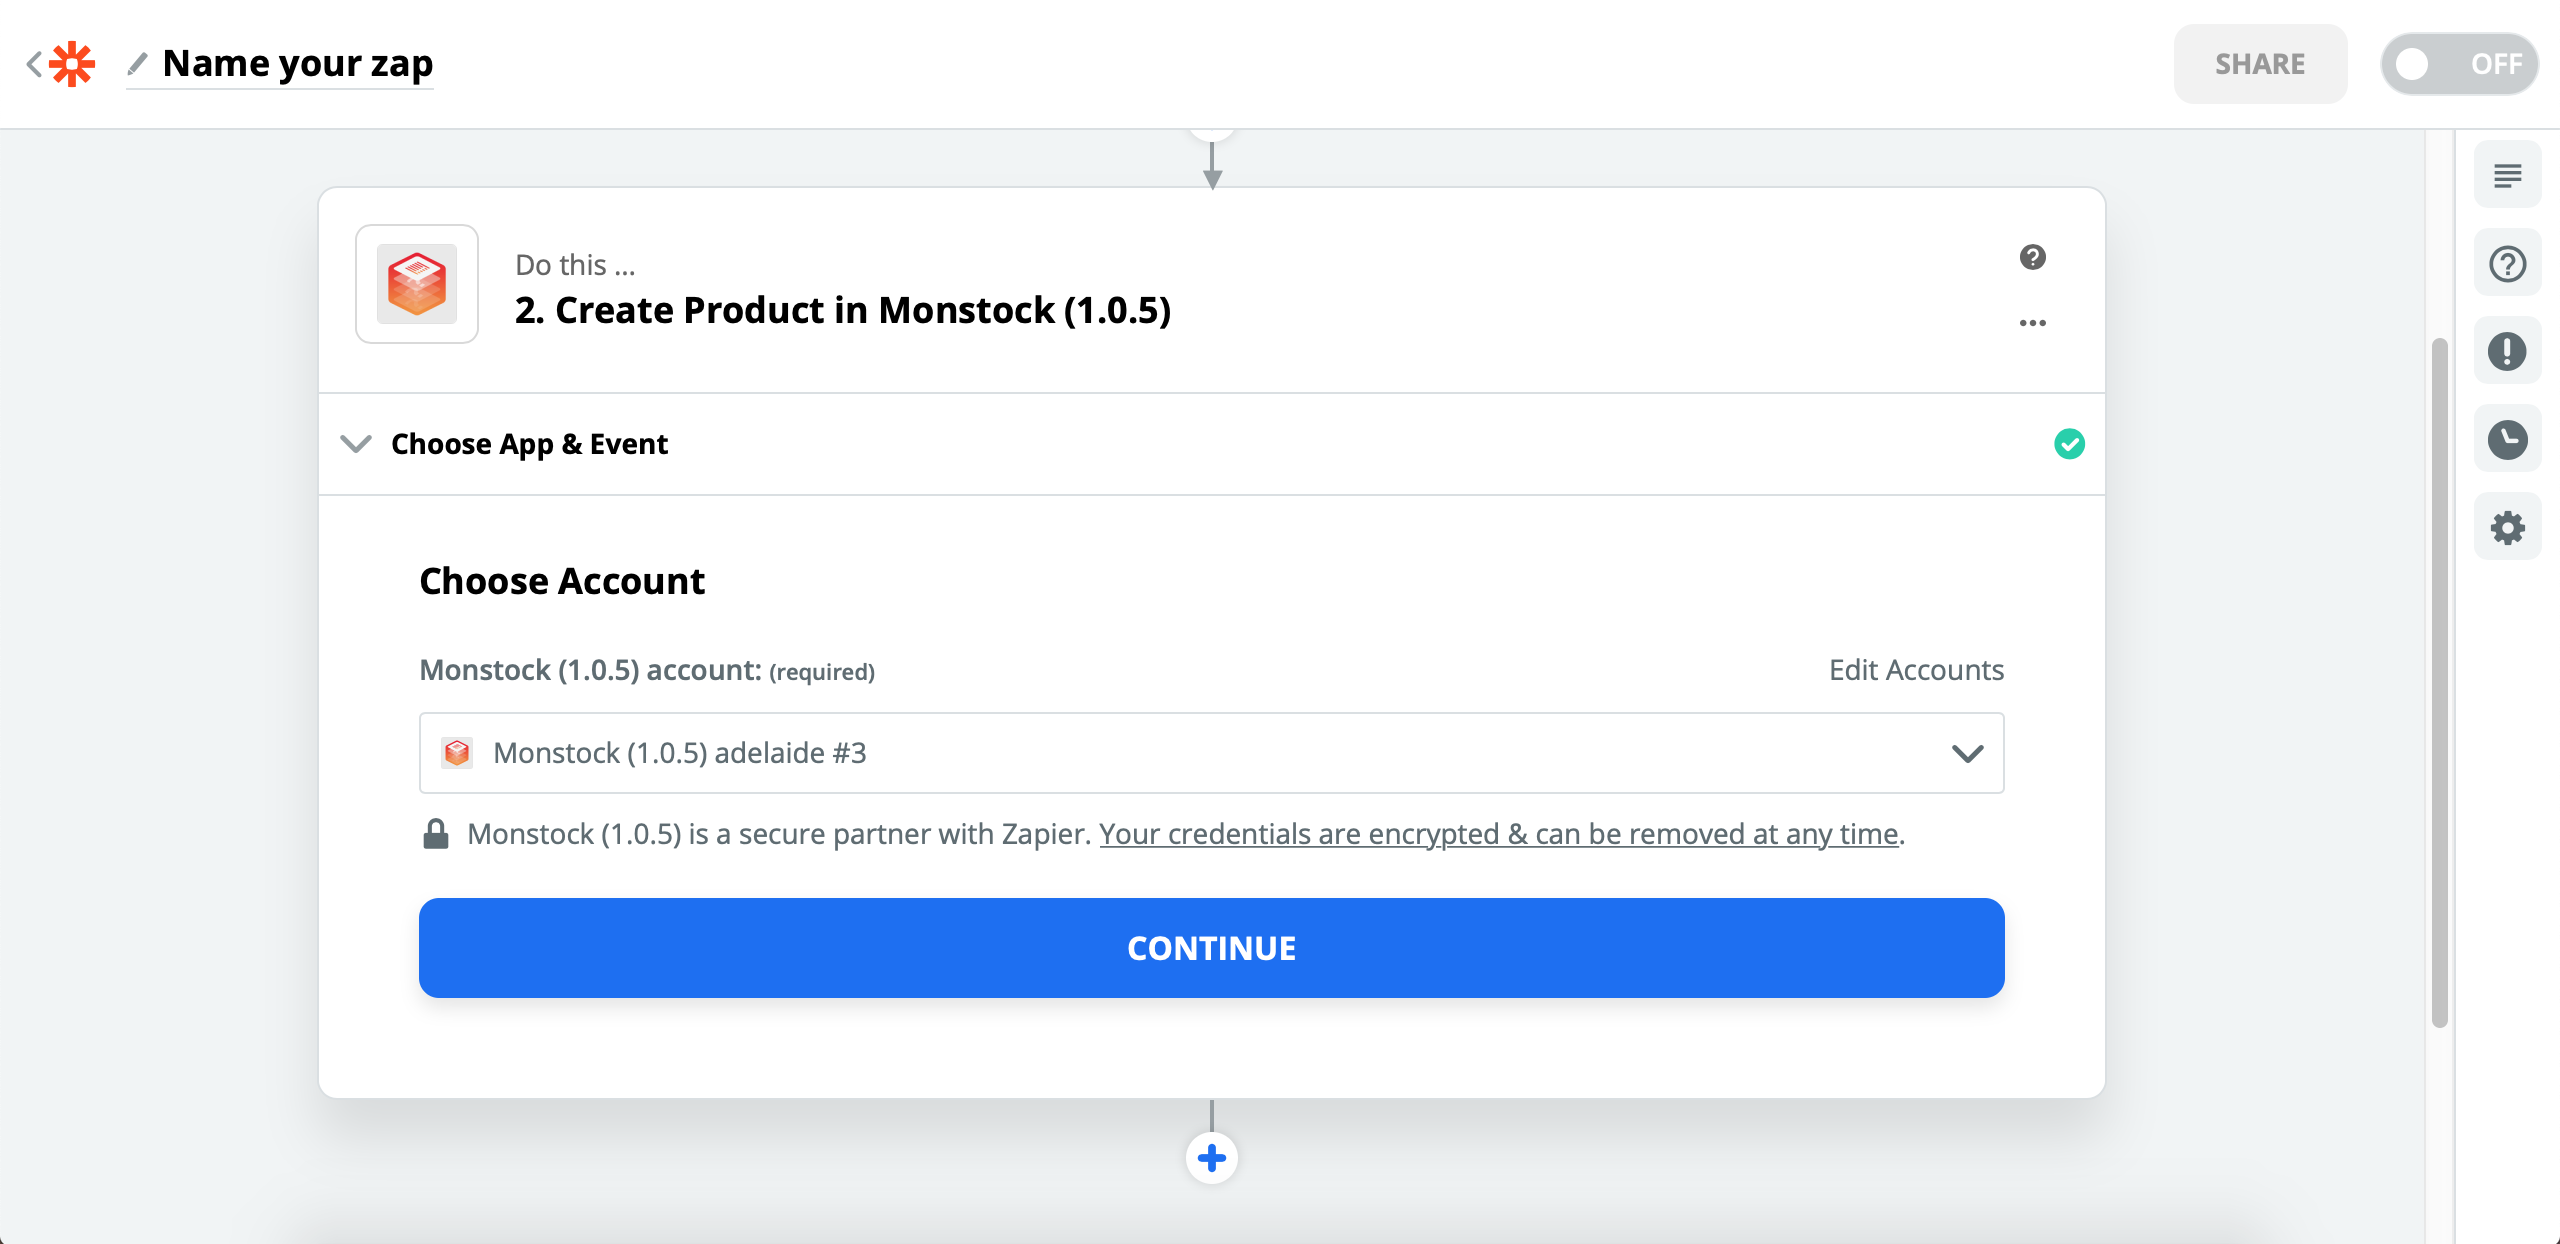Image resolution: width=2560 pixels, height=1244 pixels.
Task: Click the SHARE button
Action: point(2260,64)
